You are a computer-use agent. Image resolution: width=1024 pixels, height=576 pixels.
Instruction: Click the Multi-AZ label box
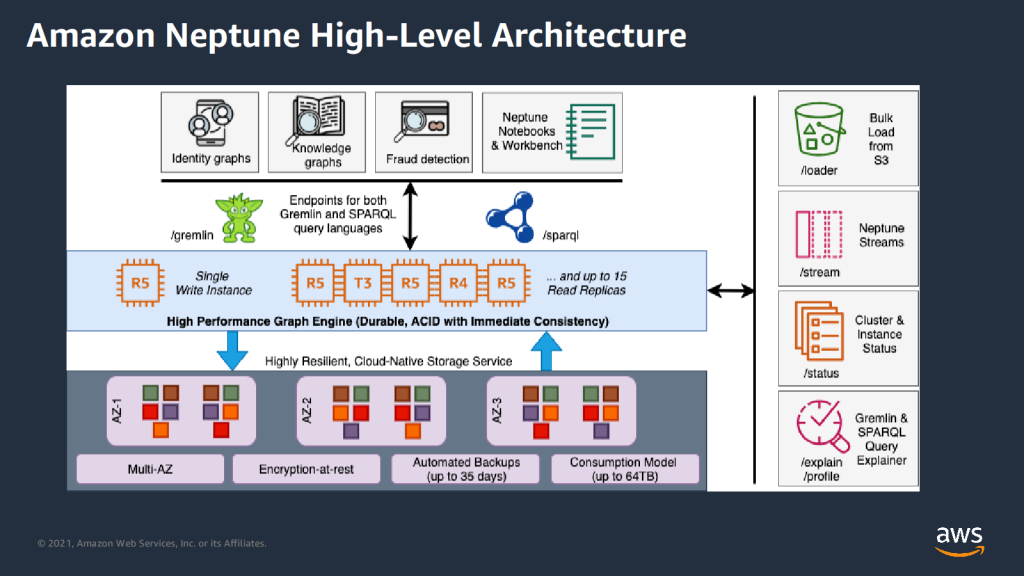click(150, 469)
